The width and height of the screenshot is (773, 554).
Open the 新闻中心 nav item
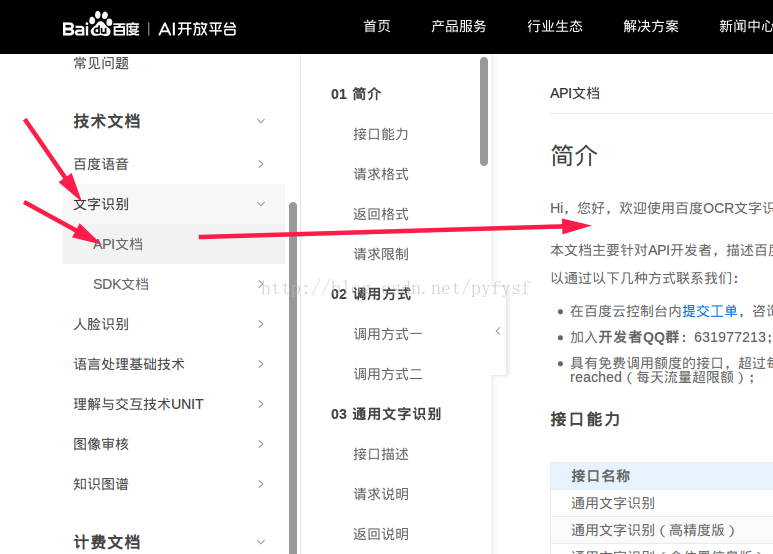click(x=745, y=26)
